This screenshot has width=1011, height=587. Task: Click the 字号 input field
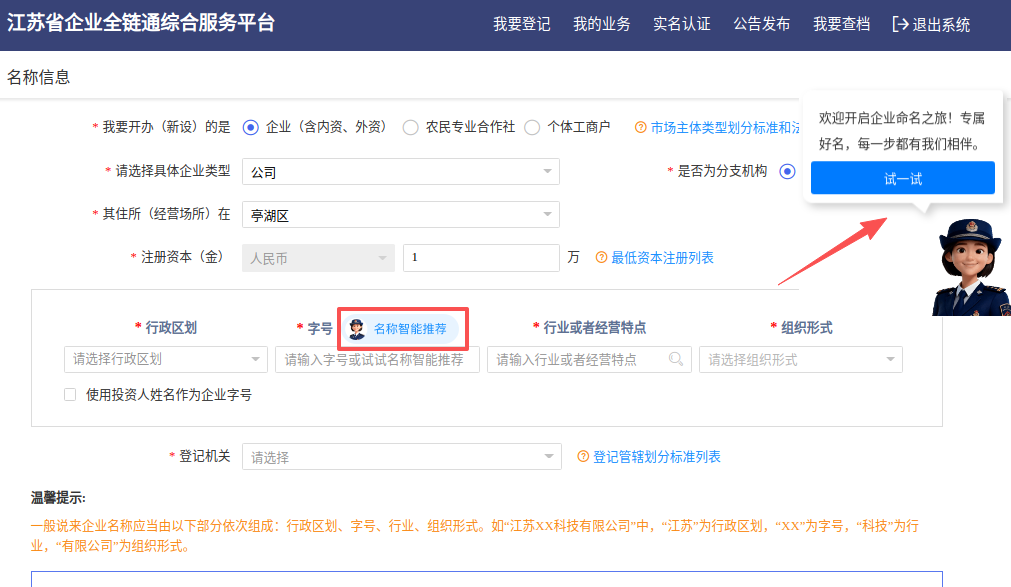click(x=377, y=359)
